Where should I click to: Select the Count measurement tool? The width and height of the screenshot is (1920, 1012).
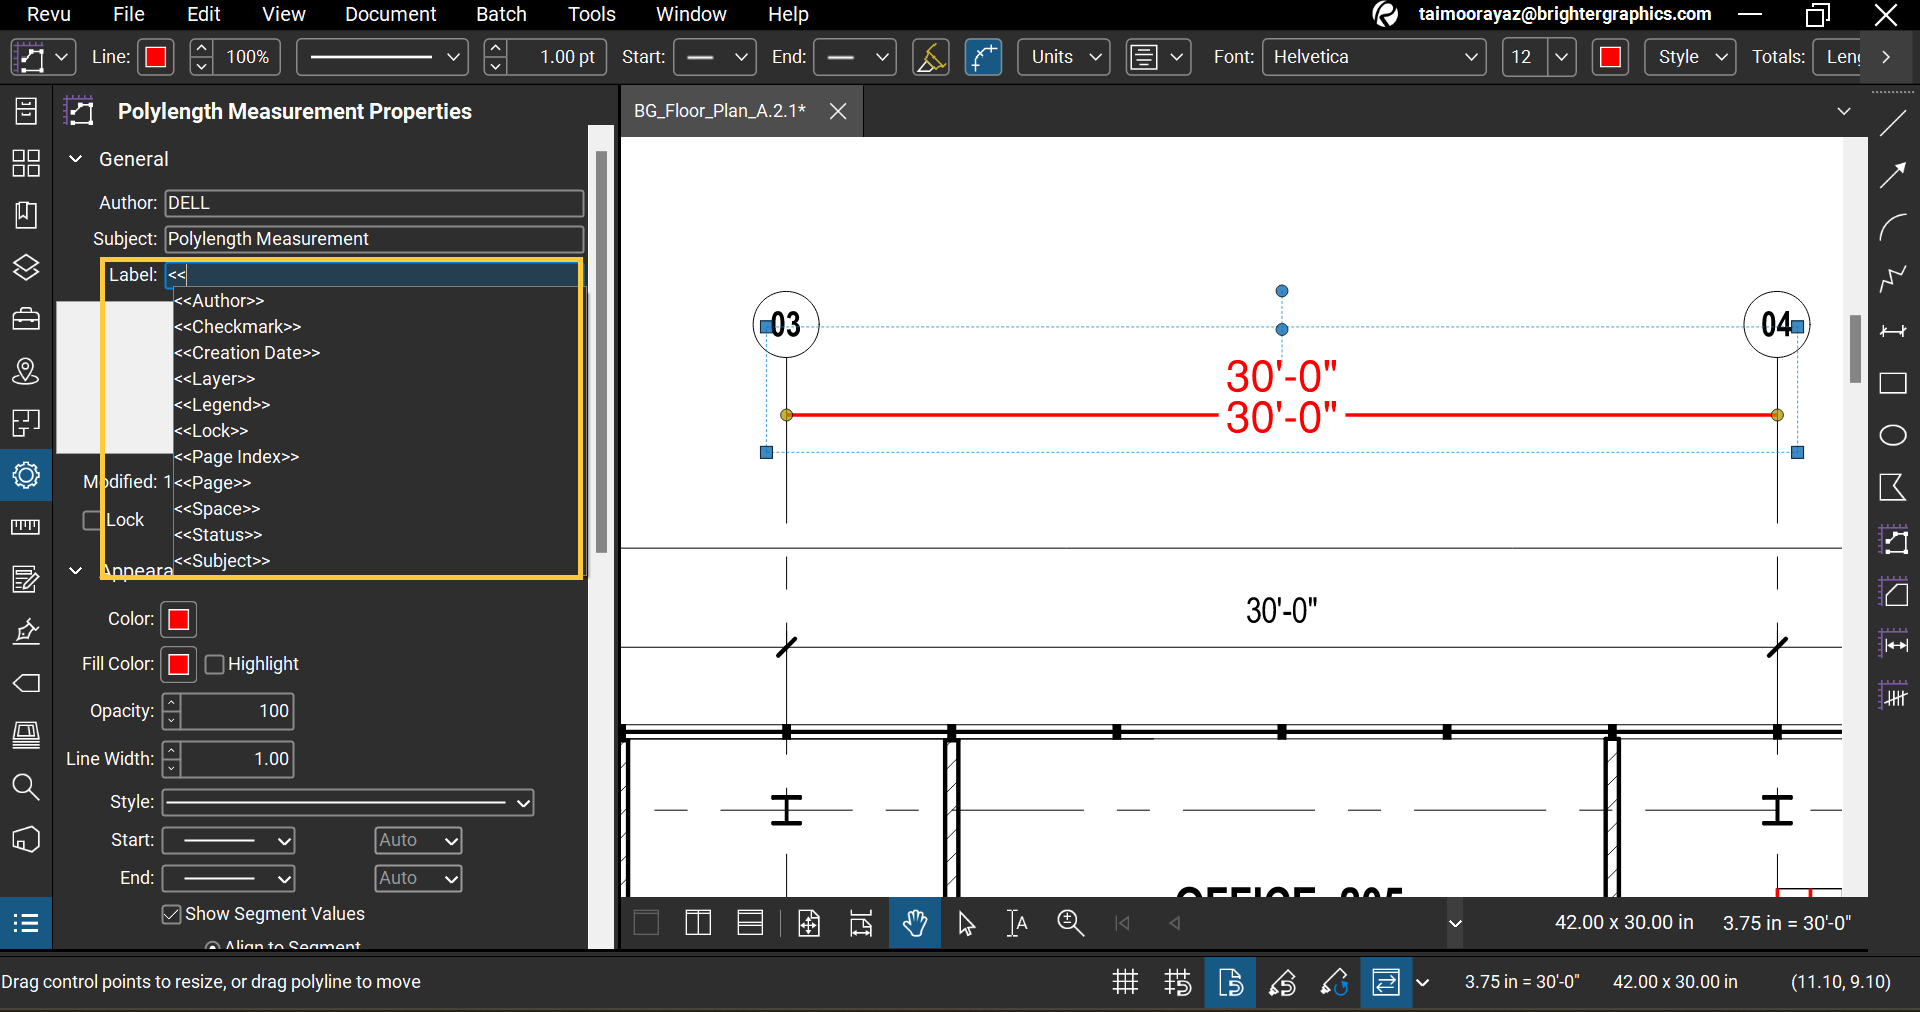[1893, 695]
